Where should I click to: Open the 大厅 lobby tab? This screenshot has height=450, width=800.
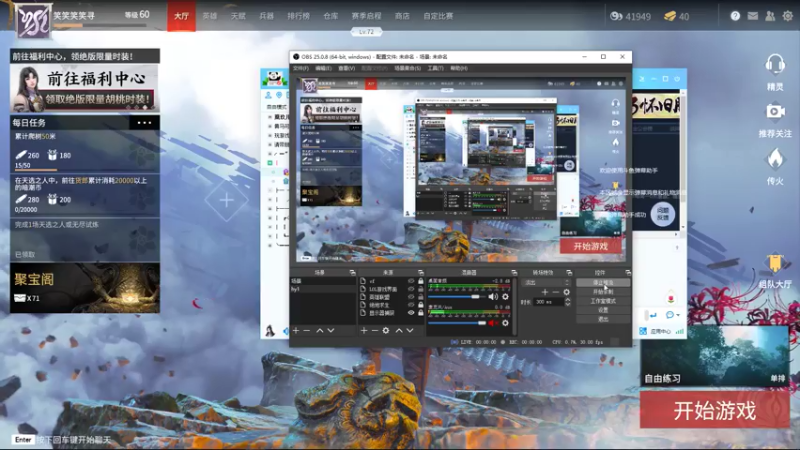181,16
